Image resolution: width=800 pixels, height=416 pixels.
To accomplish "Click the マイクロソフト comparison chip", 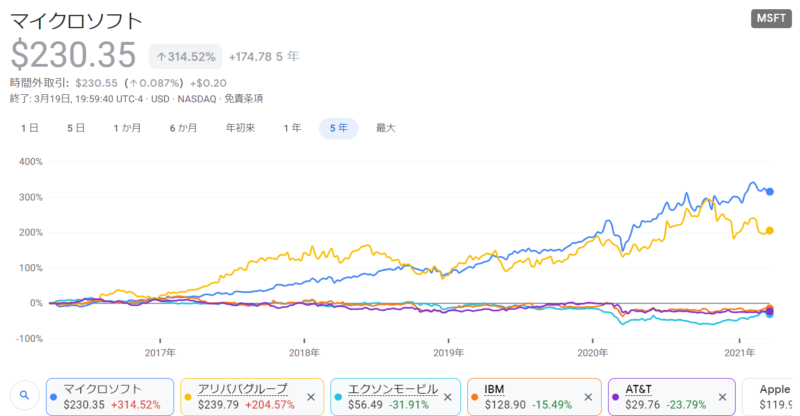I will [110, 397].
